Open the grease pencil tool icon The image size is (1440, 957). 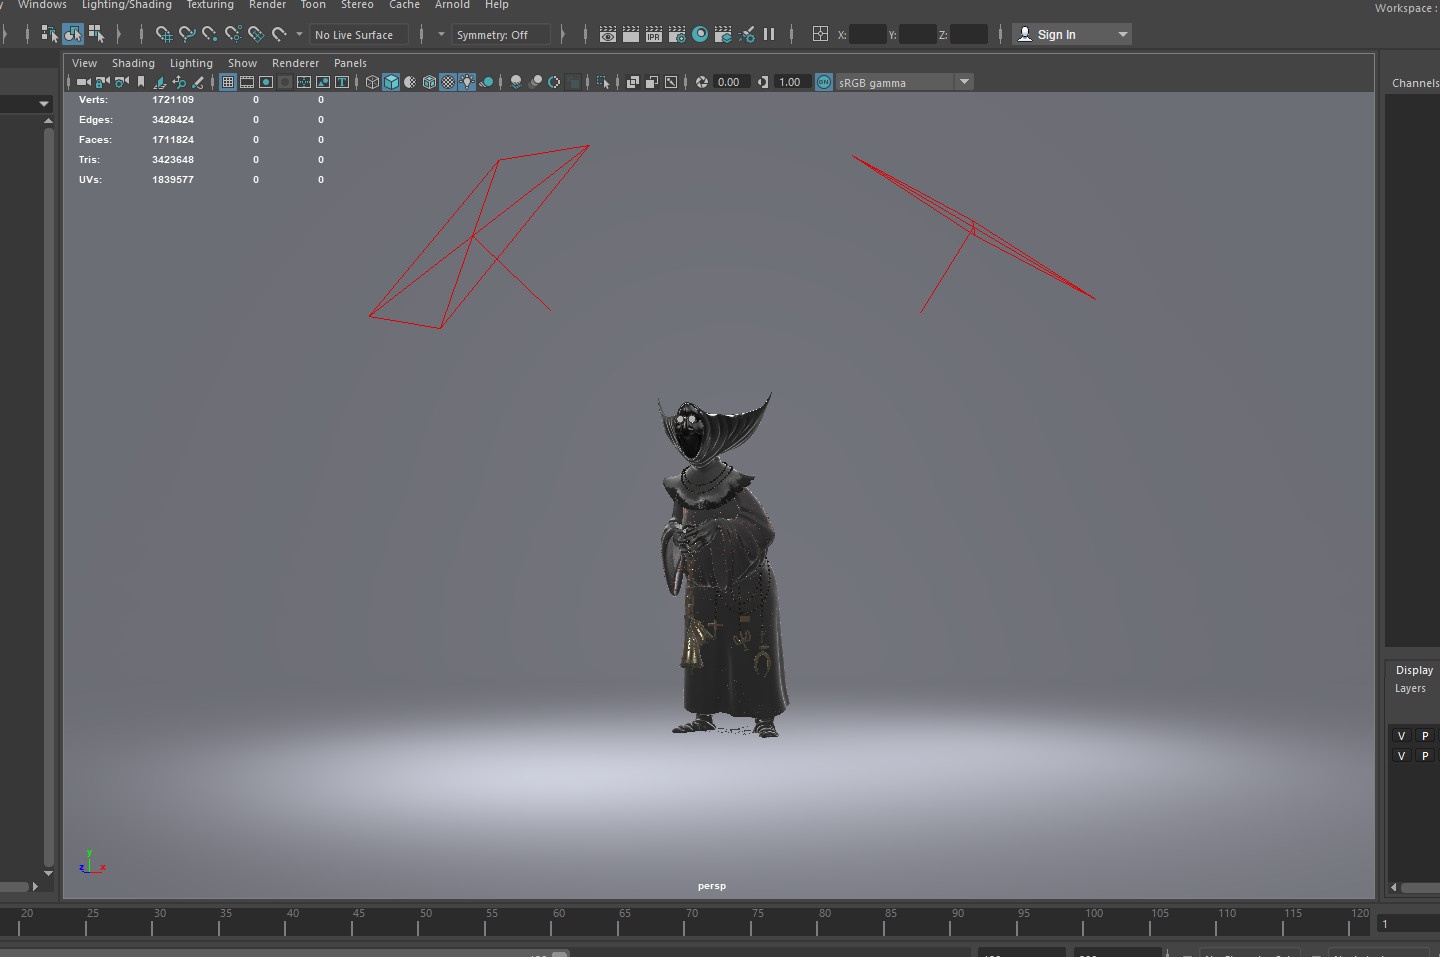pos(198,82)
